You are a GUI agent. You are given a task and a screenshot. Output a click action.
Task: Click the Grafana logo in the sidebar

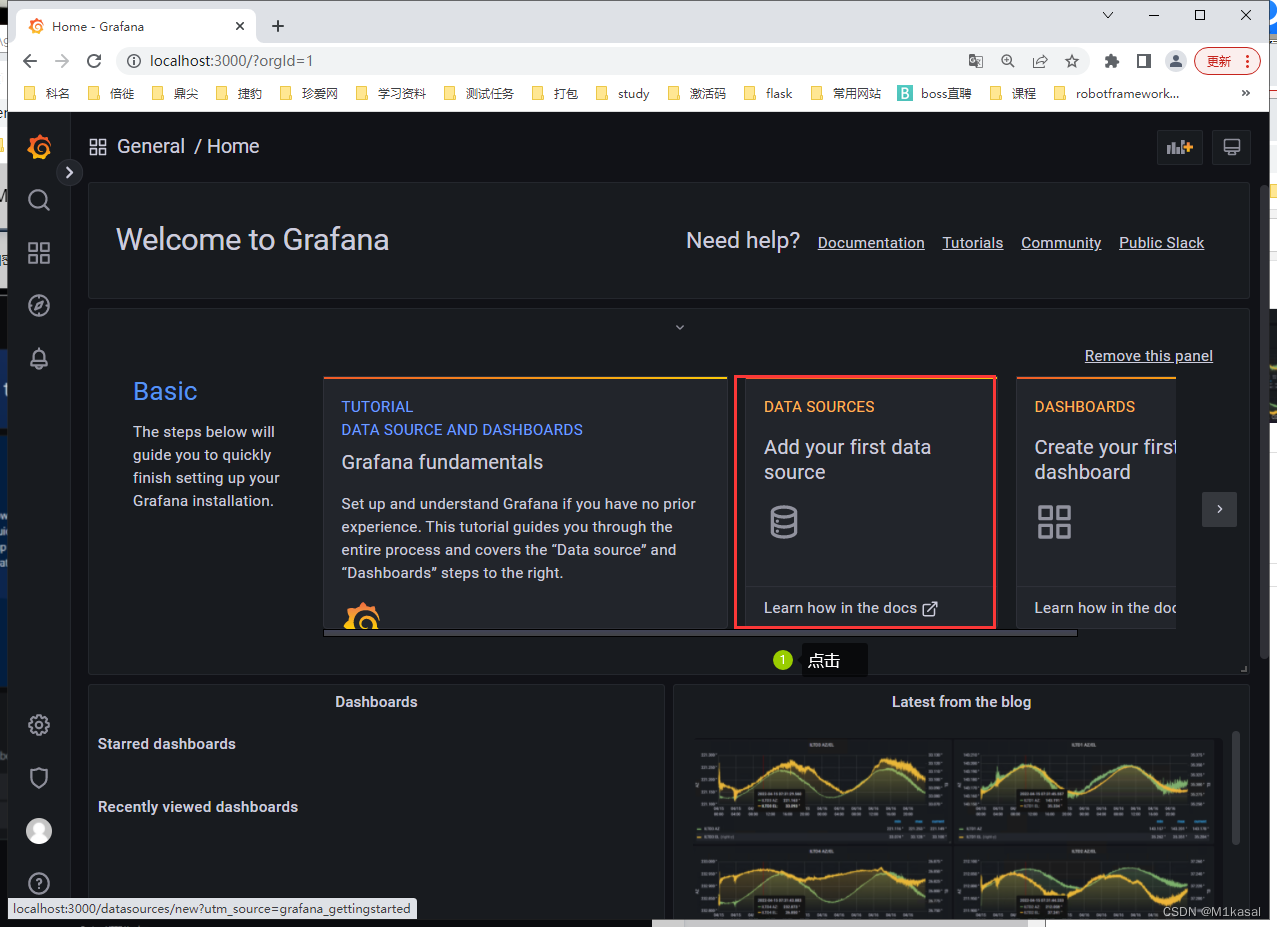pos(39,147)
